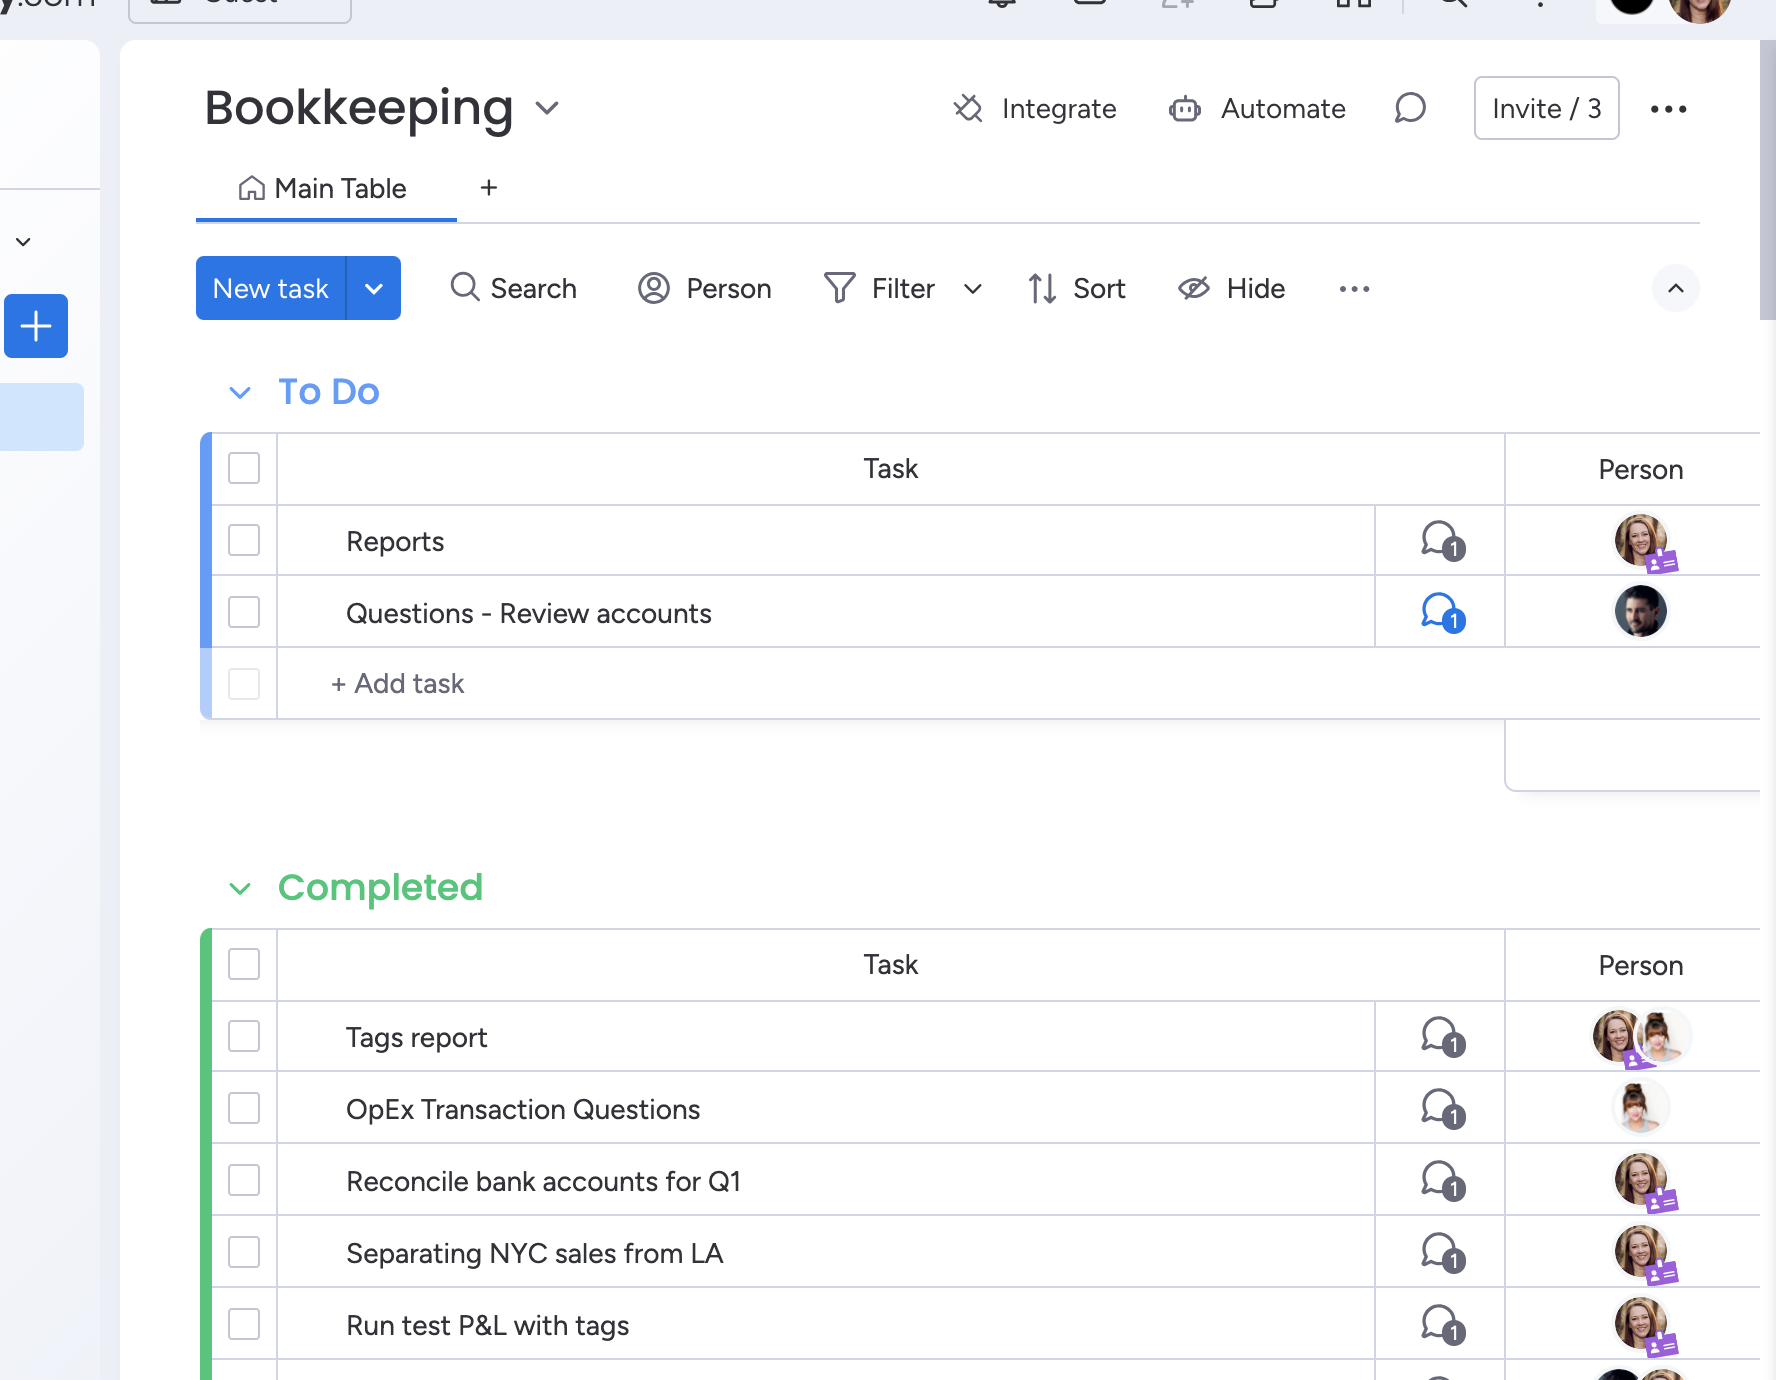Open the Automate center
Screen dimensions: 1776x1380
[x=1257, y=108]
